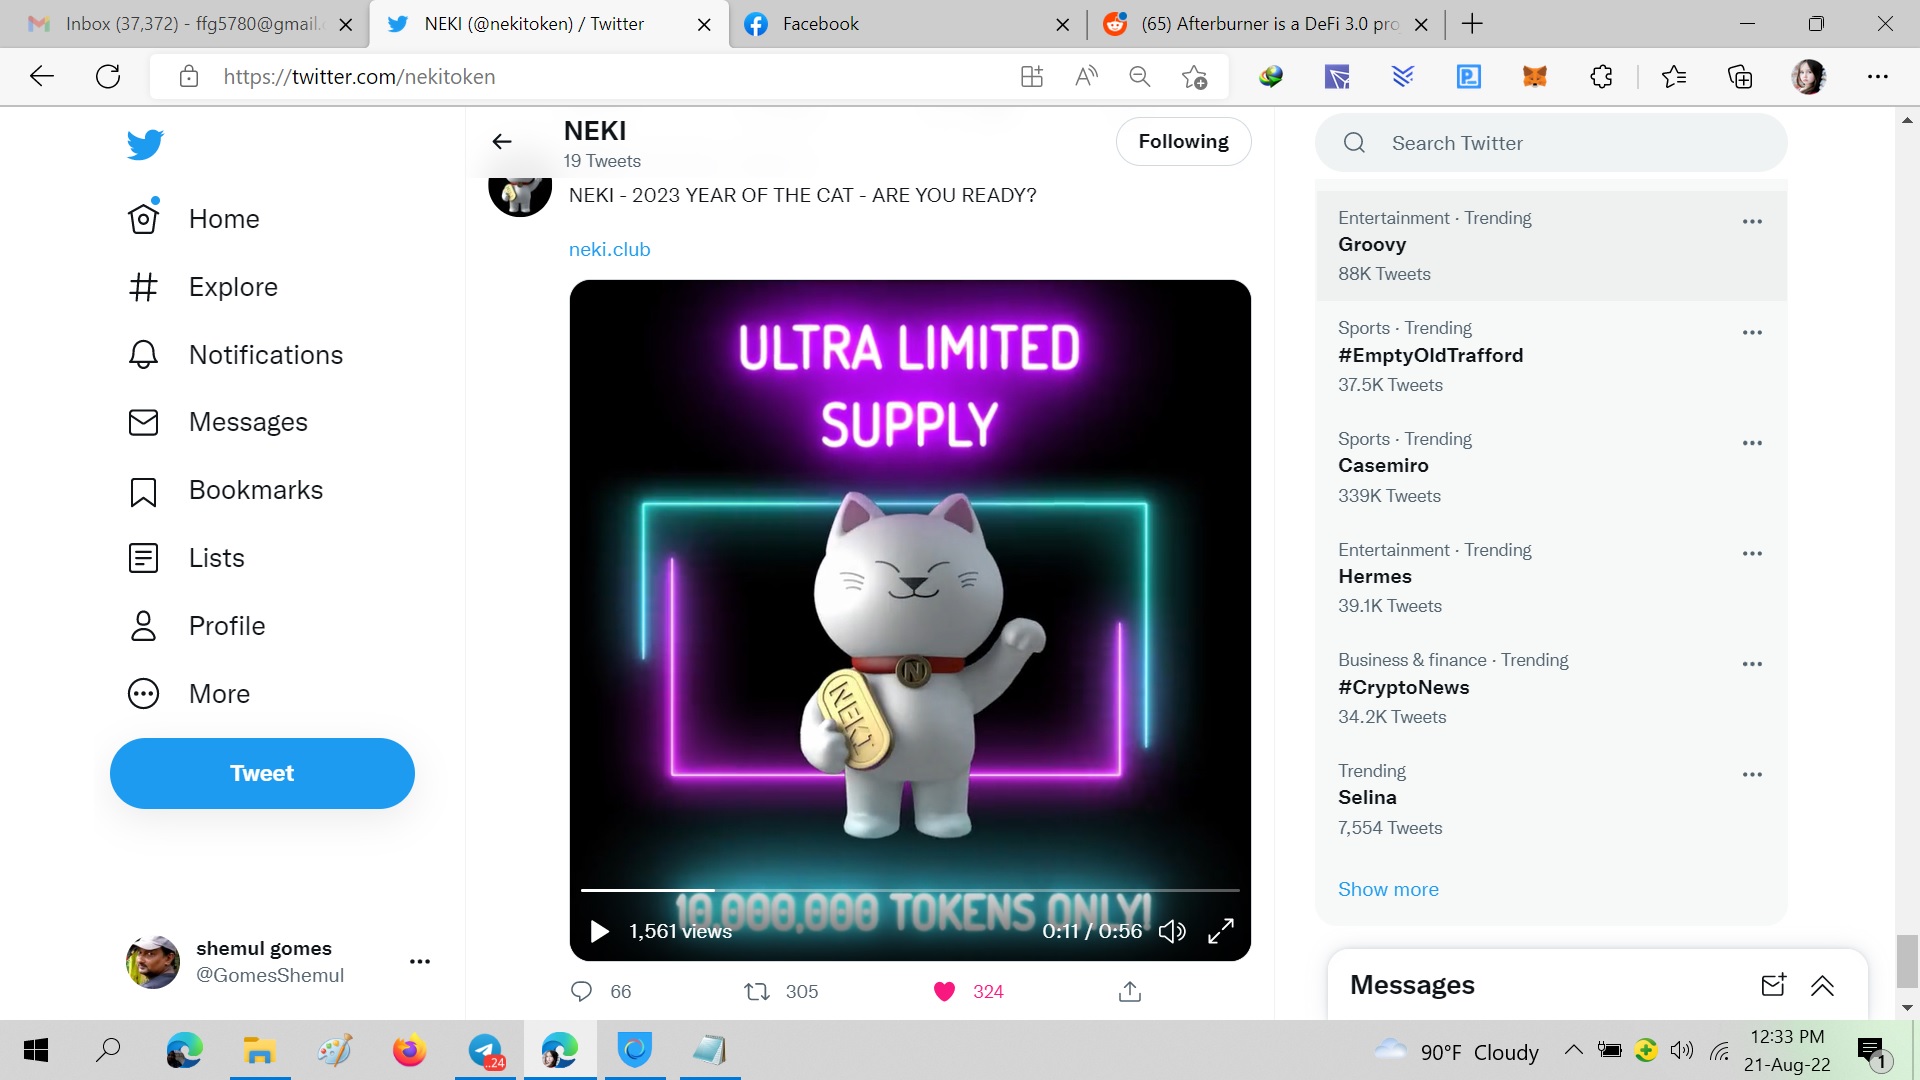Viewport: 1920px width, 1080px height.
Task: Open browser Collections
Action: 1740,76
